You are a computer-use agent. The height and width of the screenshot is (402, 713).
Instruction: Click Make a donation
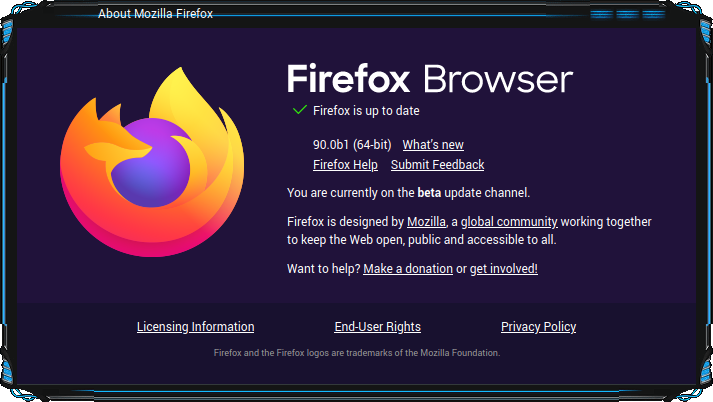tap(408, 269)
